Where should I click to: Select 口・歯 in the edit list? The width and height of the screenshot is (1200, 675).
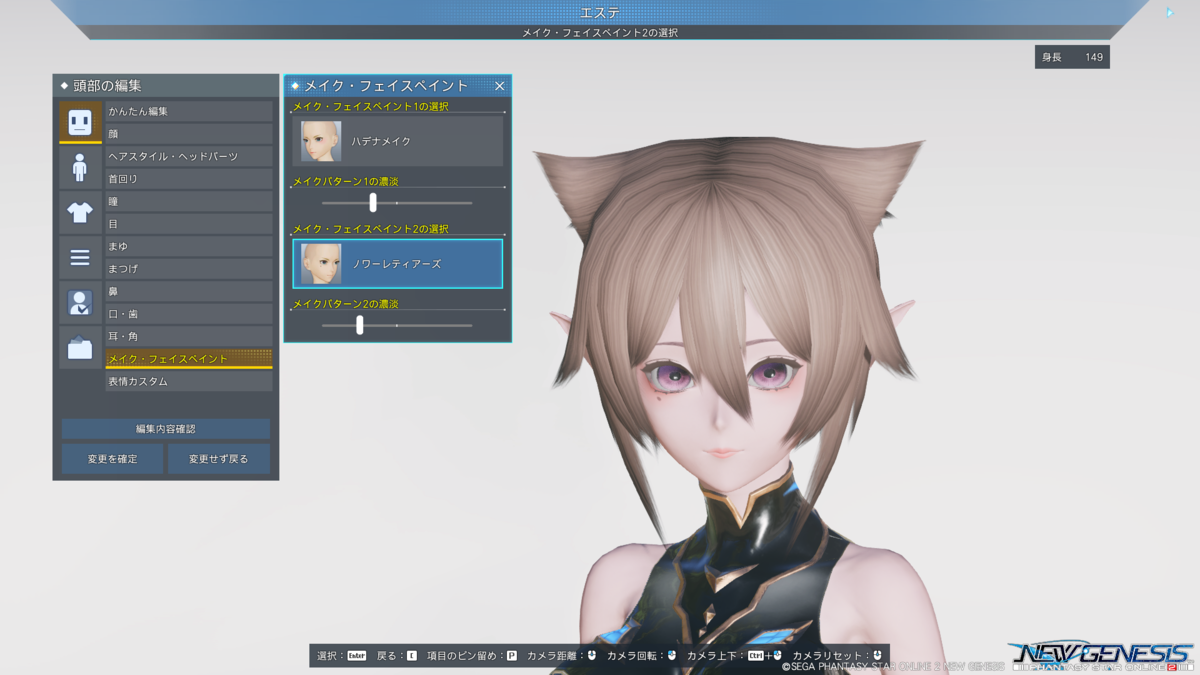tap(189, 314)
